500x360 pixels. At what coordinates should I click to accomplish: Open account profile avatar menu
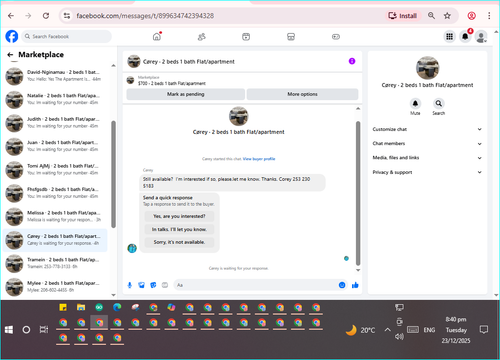click(481, 37)
